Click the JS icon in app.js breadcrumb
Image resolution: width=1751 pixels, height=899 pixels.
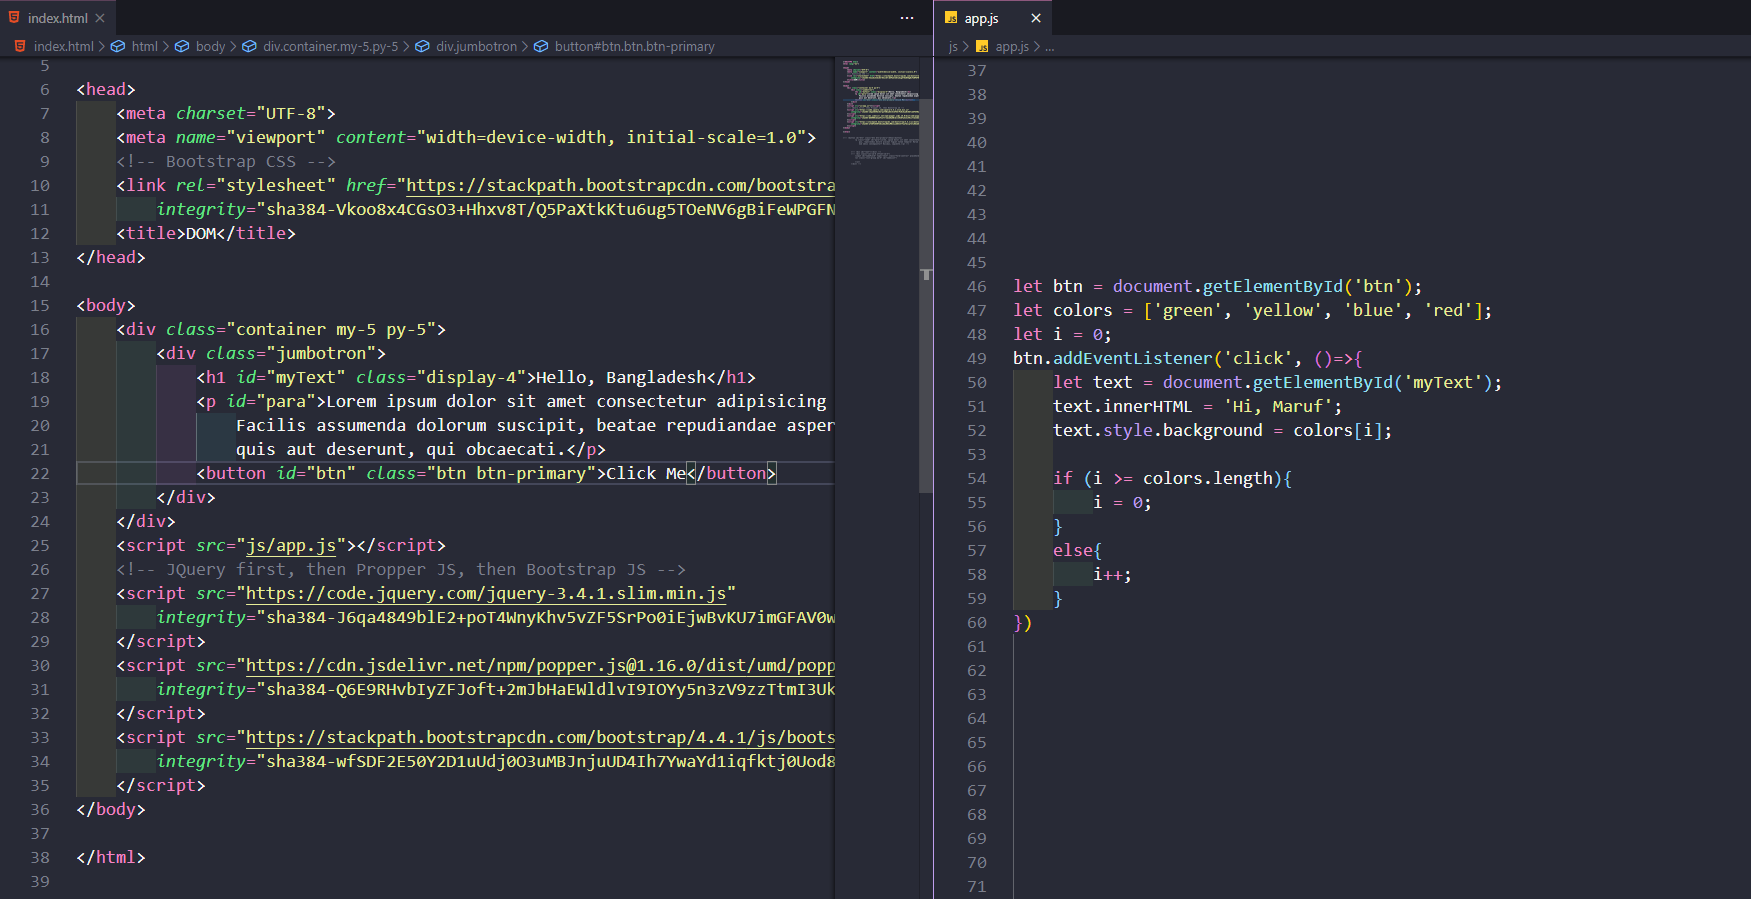coord(982,46)
